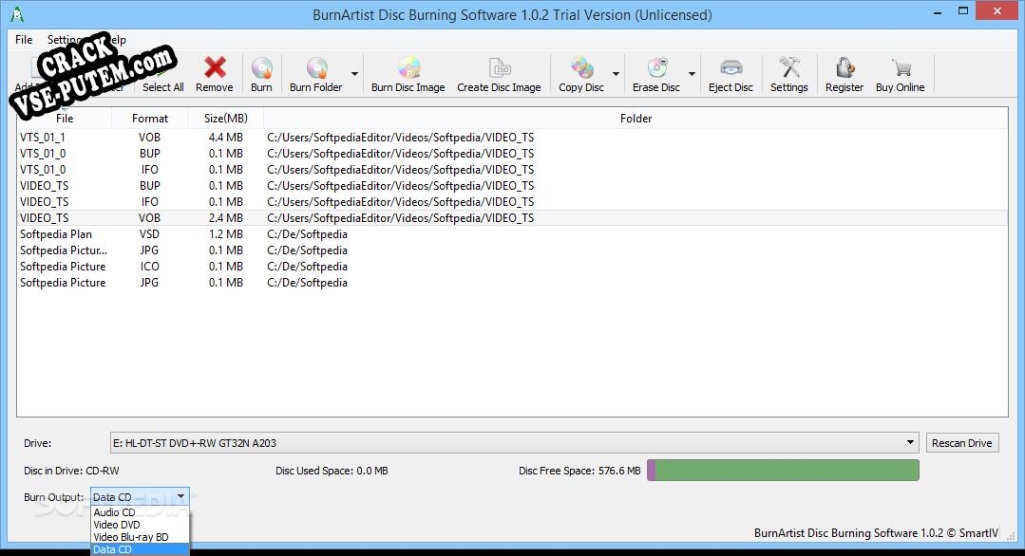
Task: Click the Burn disc icon
Action: (261, 68)
